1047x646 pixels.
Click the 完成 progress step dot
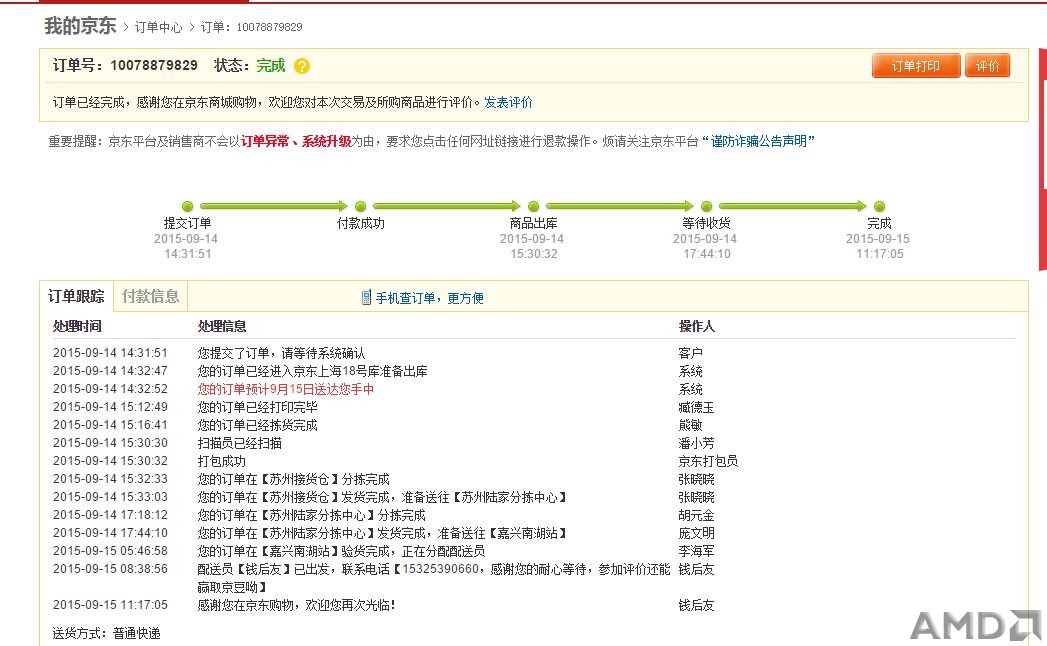pos(879,206)
